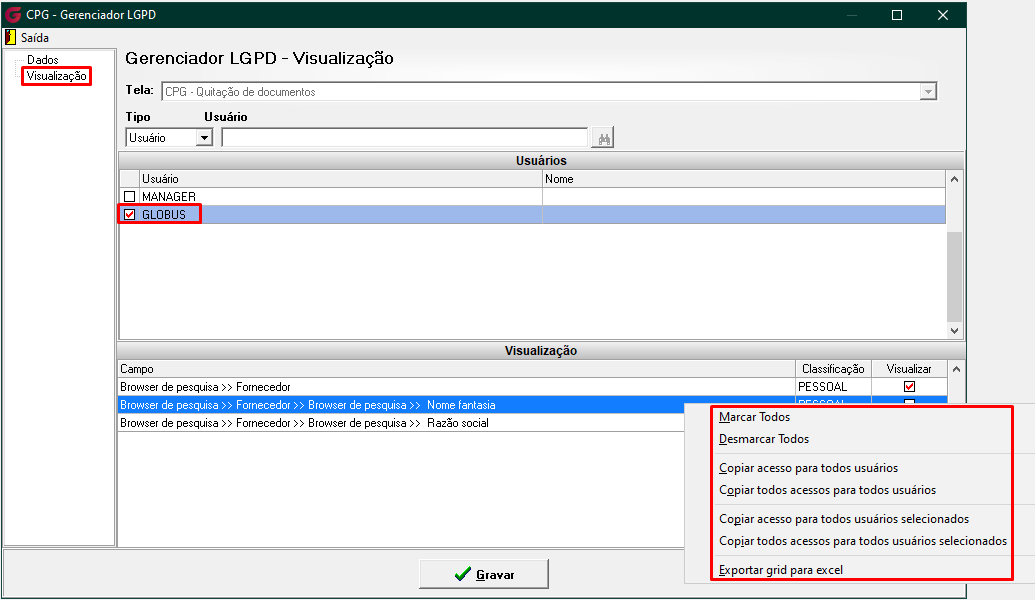
Task: Select row Browser de pesquisa >> Fornecedor
Action: (x=457, y=387)
